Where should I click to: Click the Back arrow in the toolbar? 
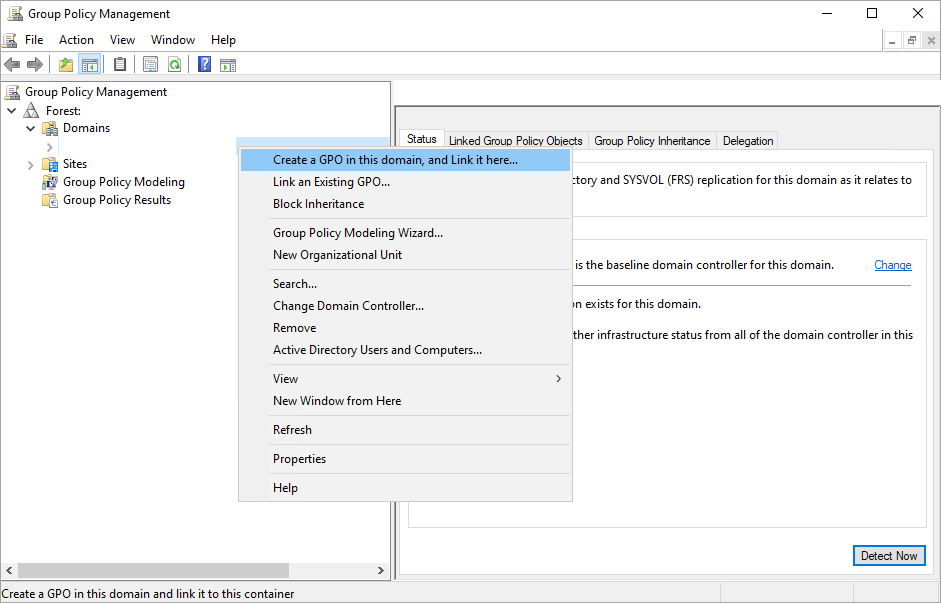coord(12,64)
